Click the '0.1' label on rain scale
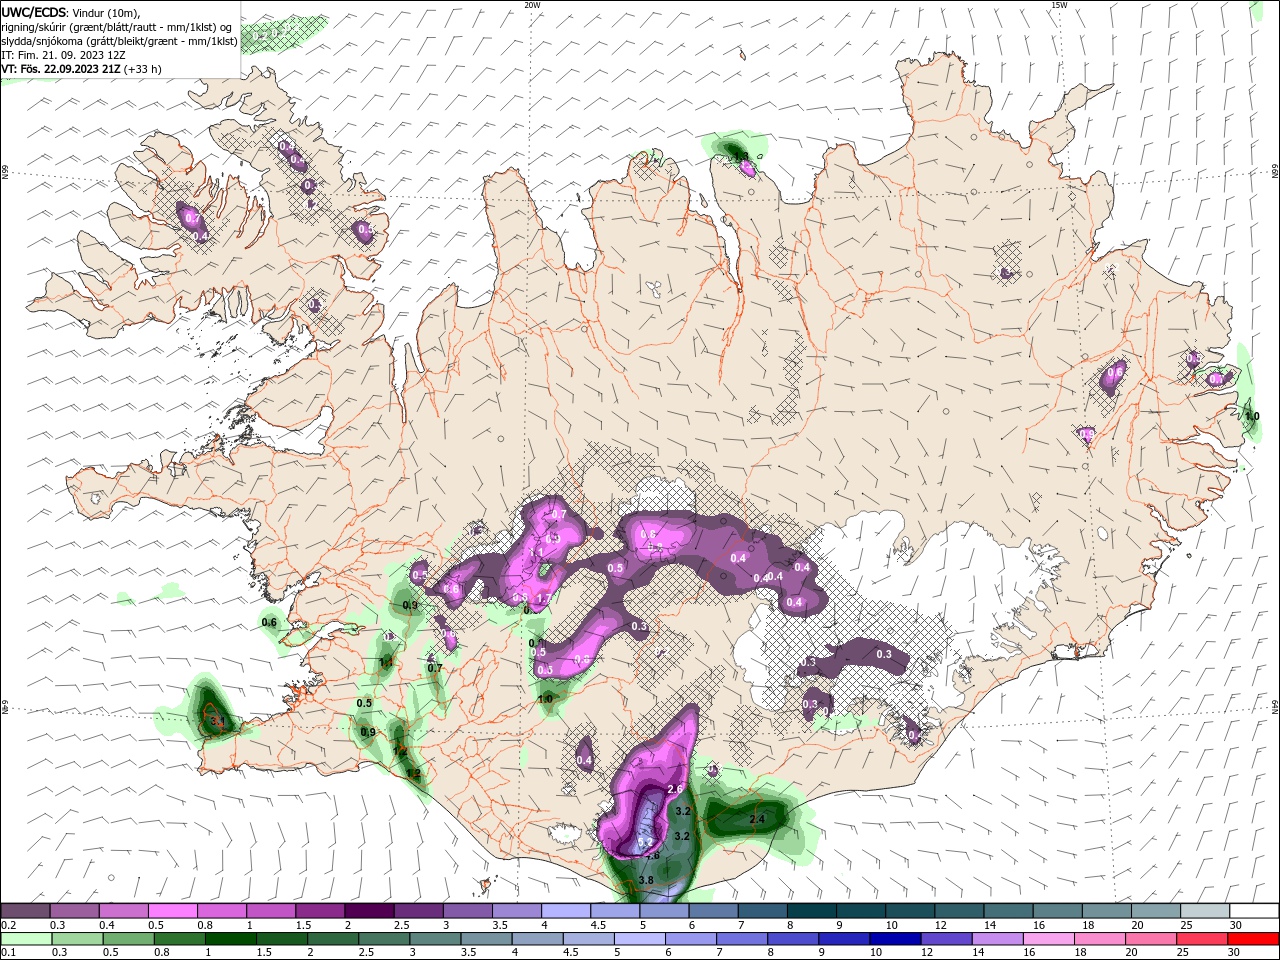1280x960 pixels. click(x=9, y=953)
